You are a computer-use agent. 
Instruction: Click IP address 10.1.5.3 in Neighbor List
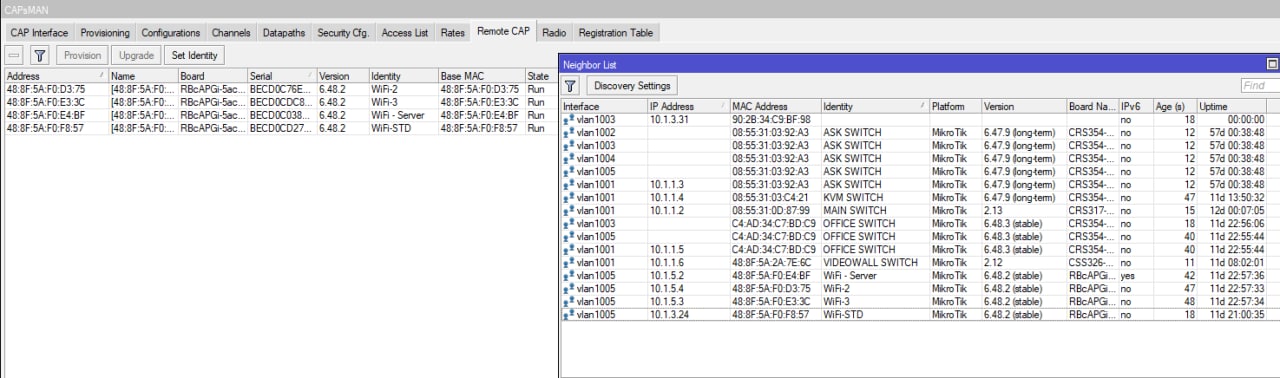[x=667, y=302]
